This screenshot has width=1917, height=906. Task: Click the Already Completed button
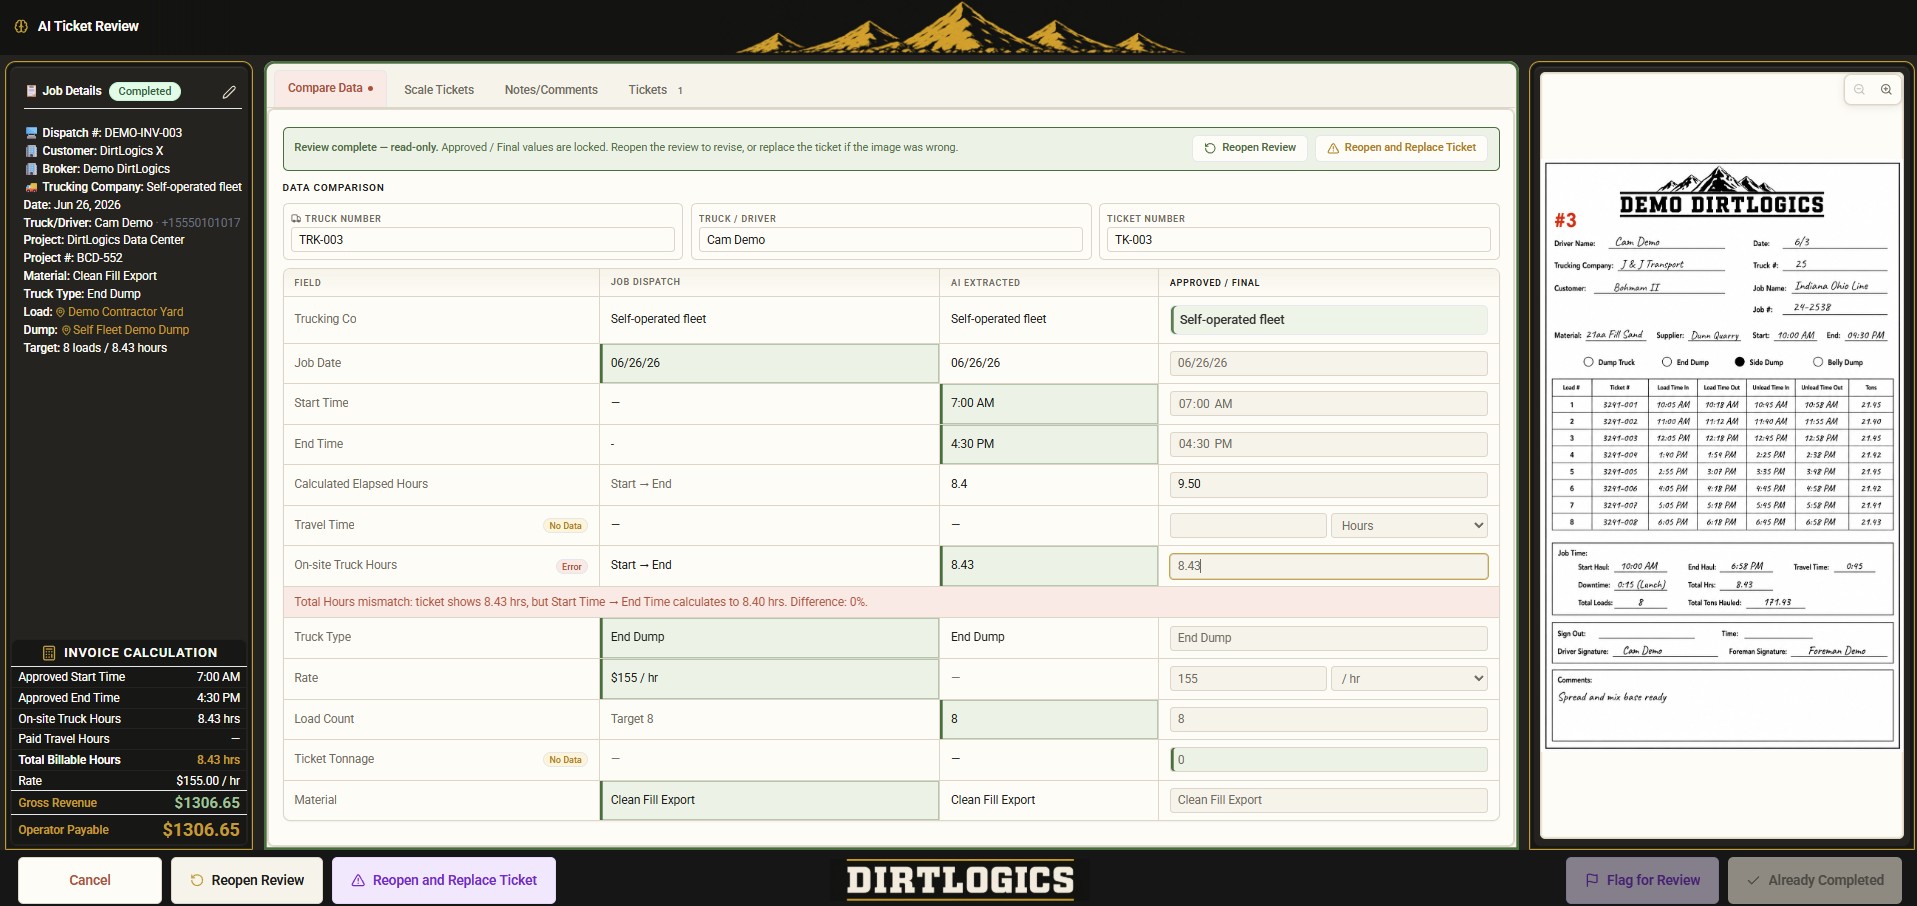pos(1815,880)
